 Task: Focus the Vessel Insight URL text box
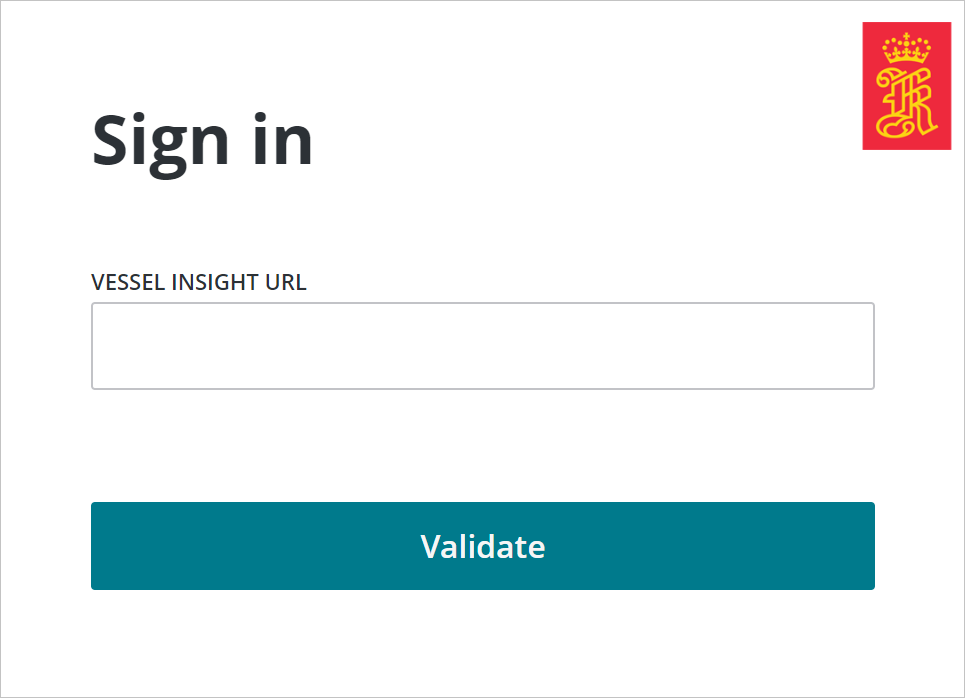click(x=482, y=346)
